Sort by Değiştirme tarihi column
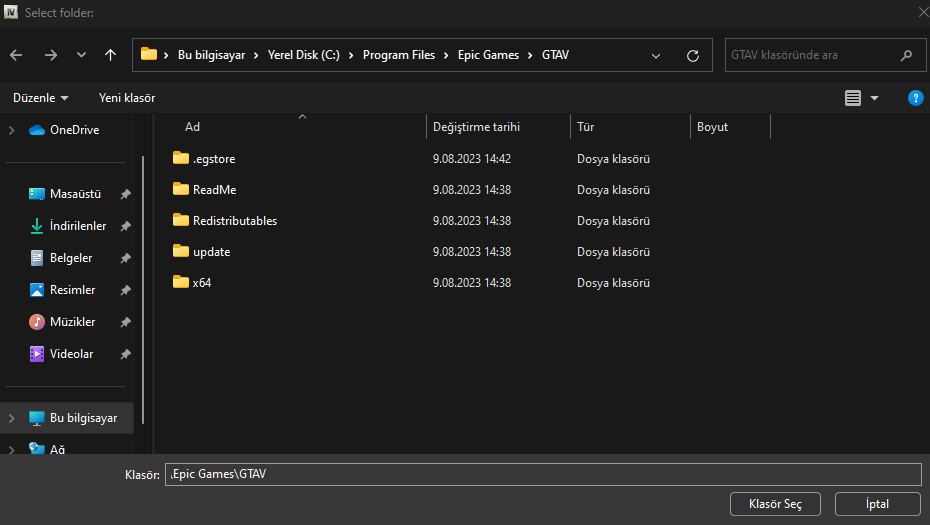The image size is (930, 525). [476, 127]
